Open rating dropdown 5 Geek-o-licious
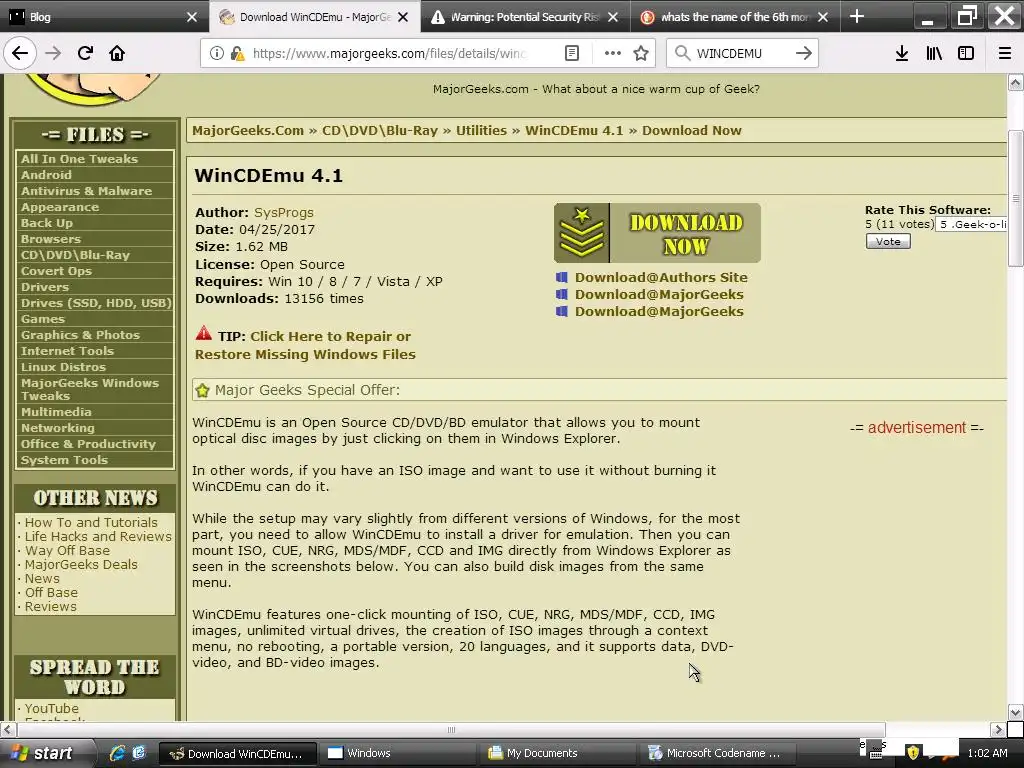This screenshot has width=1024, height=768. [971, 225]
